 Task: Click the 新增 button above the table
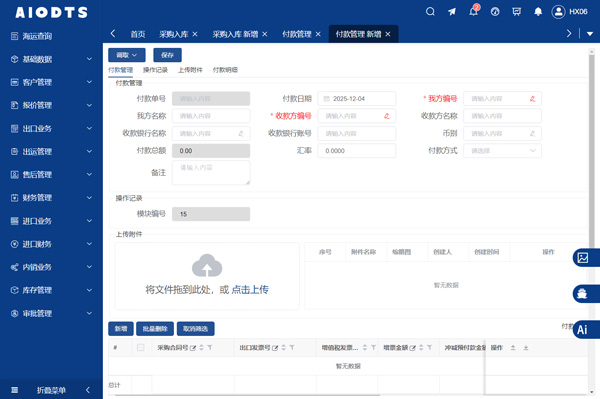point(121,329)
